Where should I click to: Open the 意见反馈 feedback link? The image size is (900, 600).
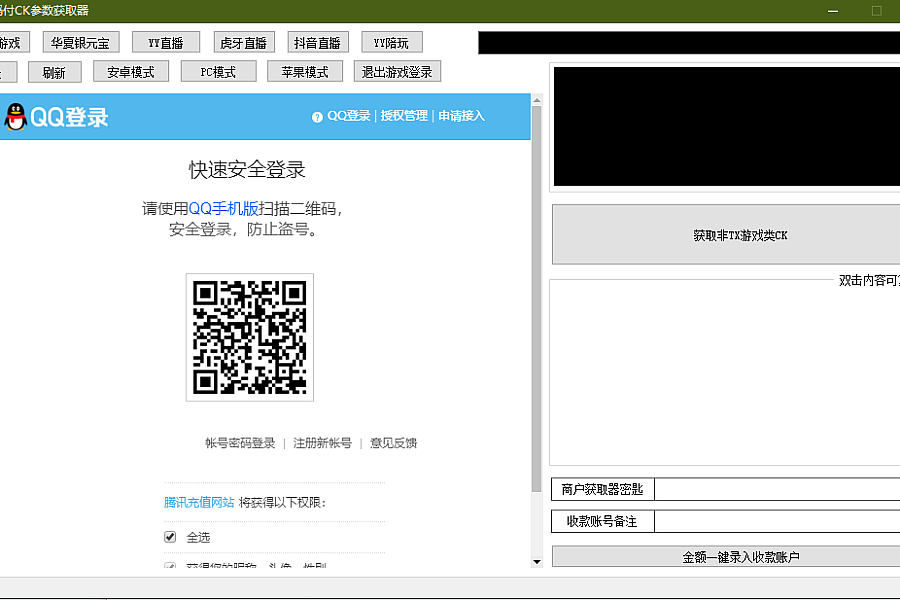[x=393, y=443]
